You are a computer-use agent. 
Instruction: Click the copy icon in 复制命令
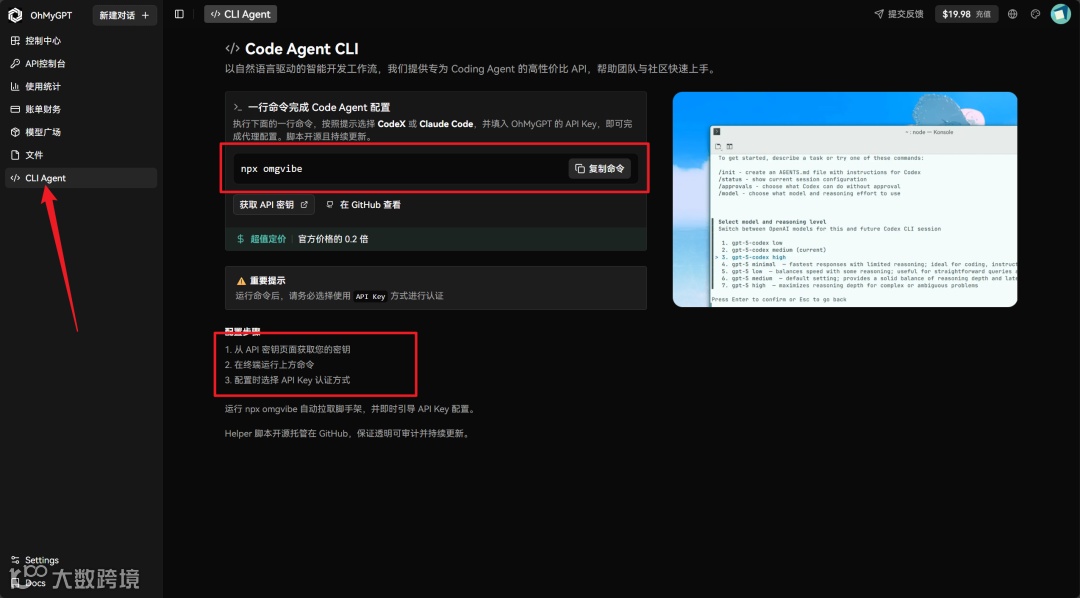(x=580, y=169)
